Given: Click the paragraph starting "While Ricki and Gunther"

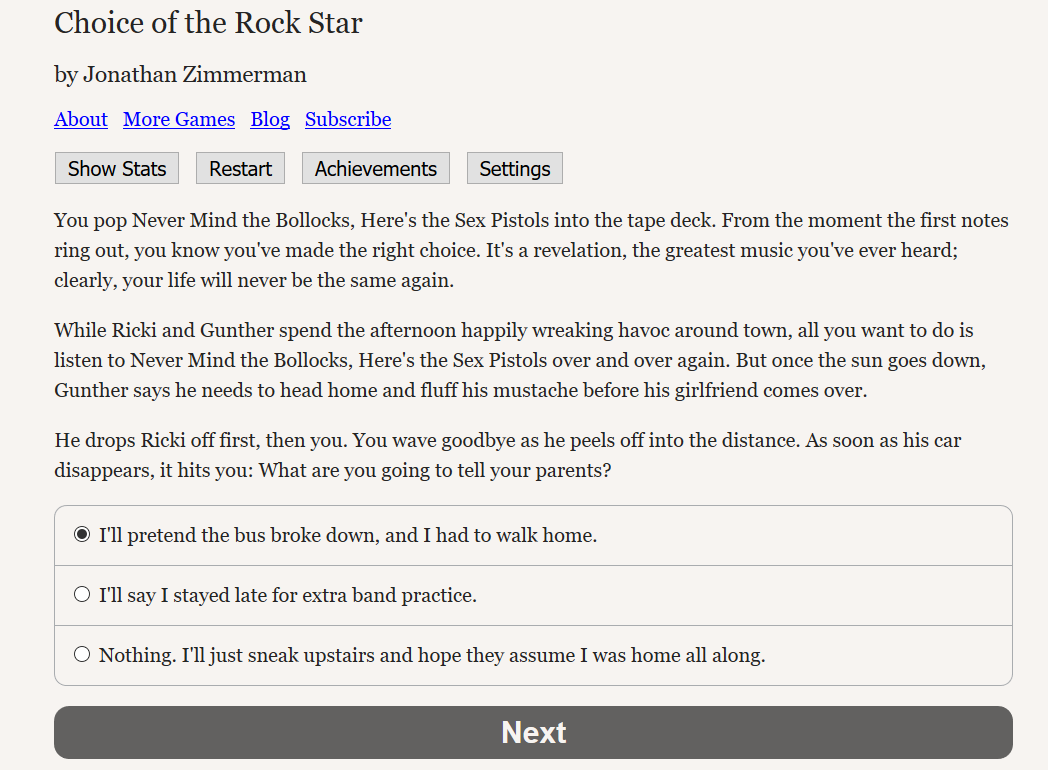Looking at the screenshot, I should pos(520,360).
